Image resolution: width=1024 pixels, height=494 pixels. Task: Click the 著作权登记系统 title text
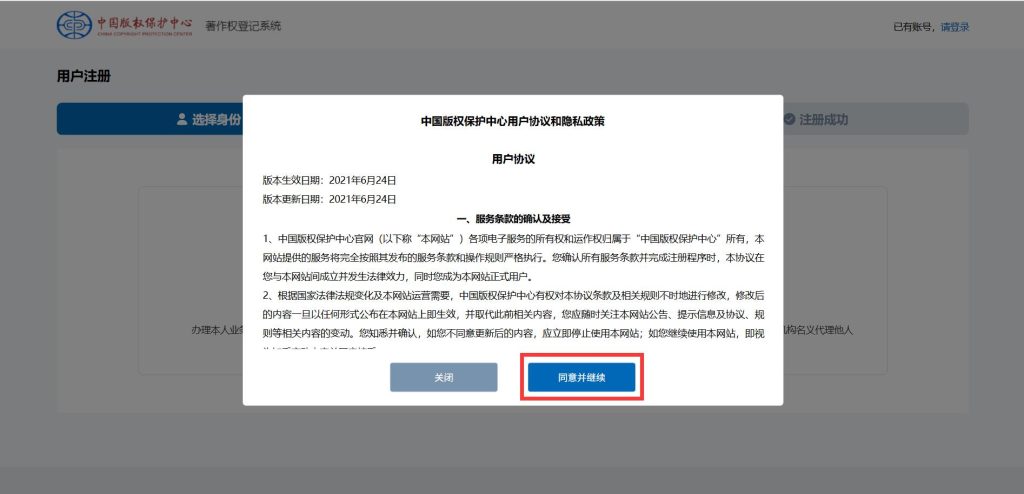click(243, 26)
